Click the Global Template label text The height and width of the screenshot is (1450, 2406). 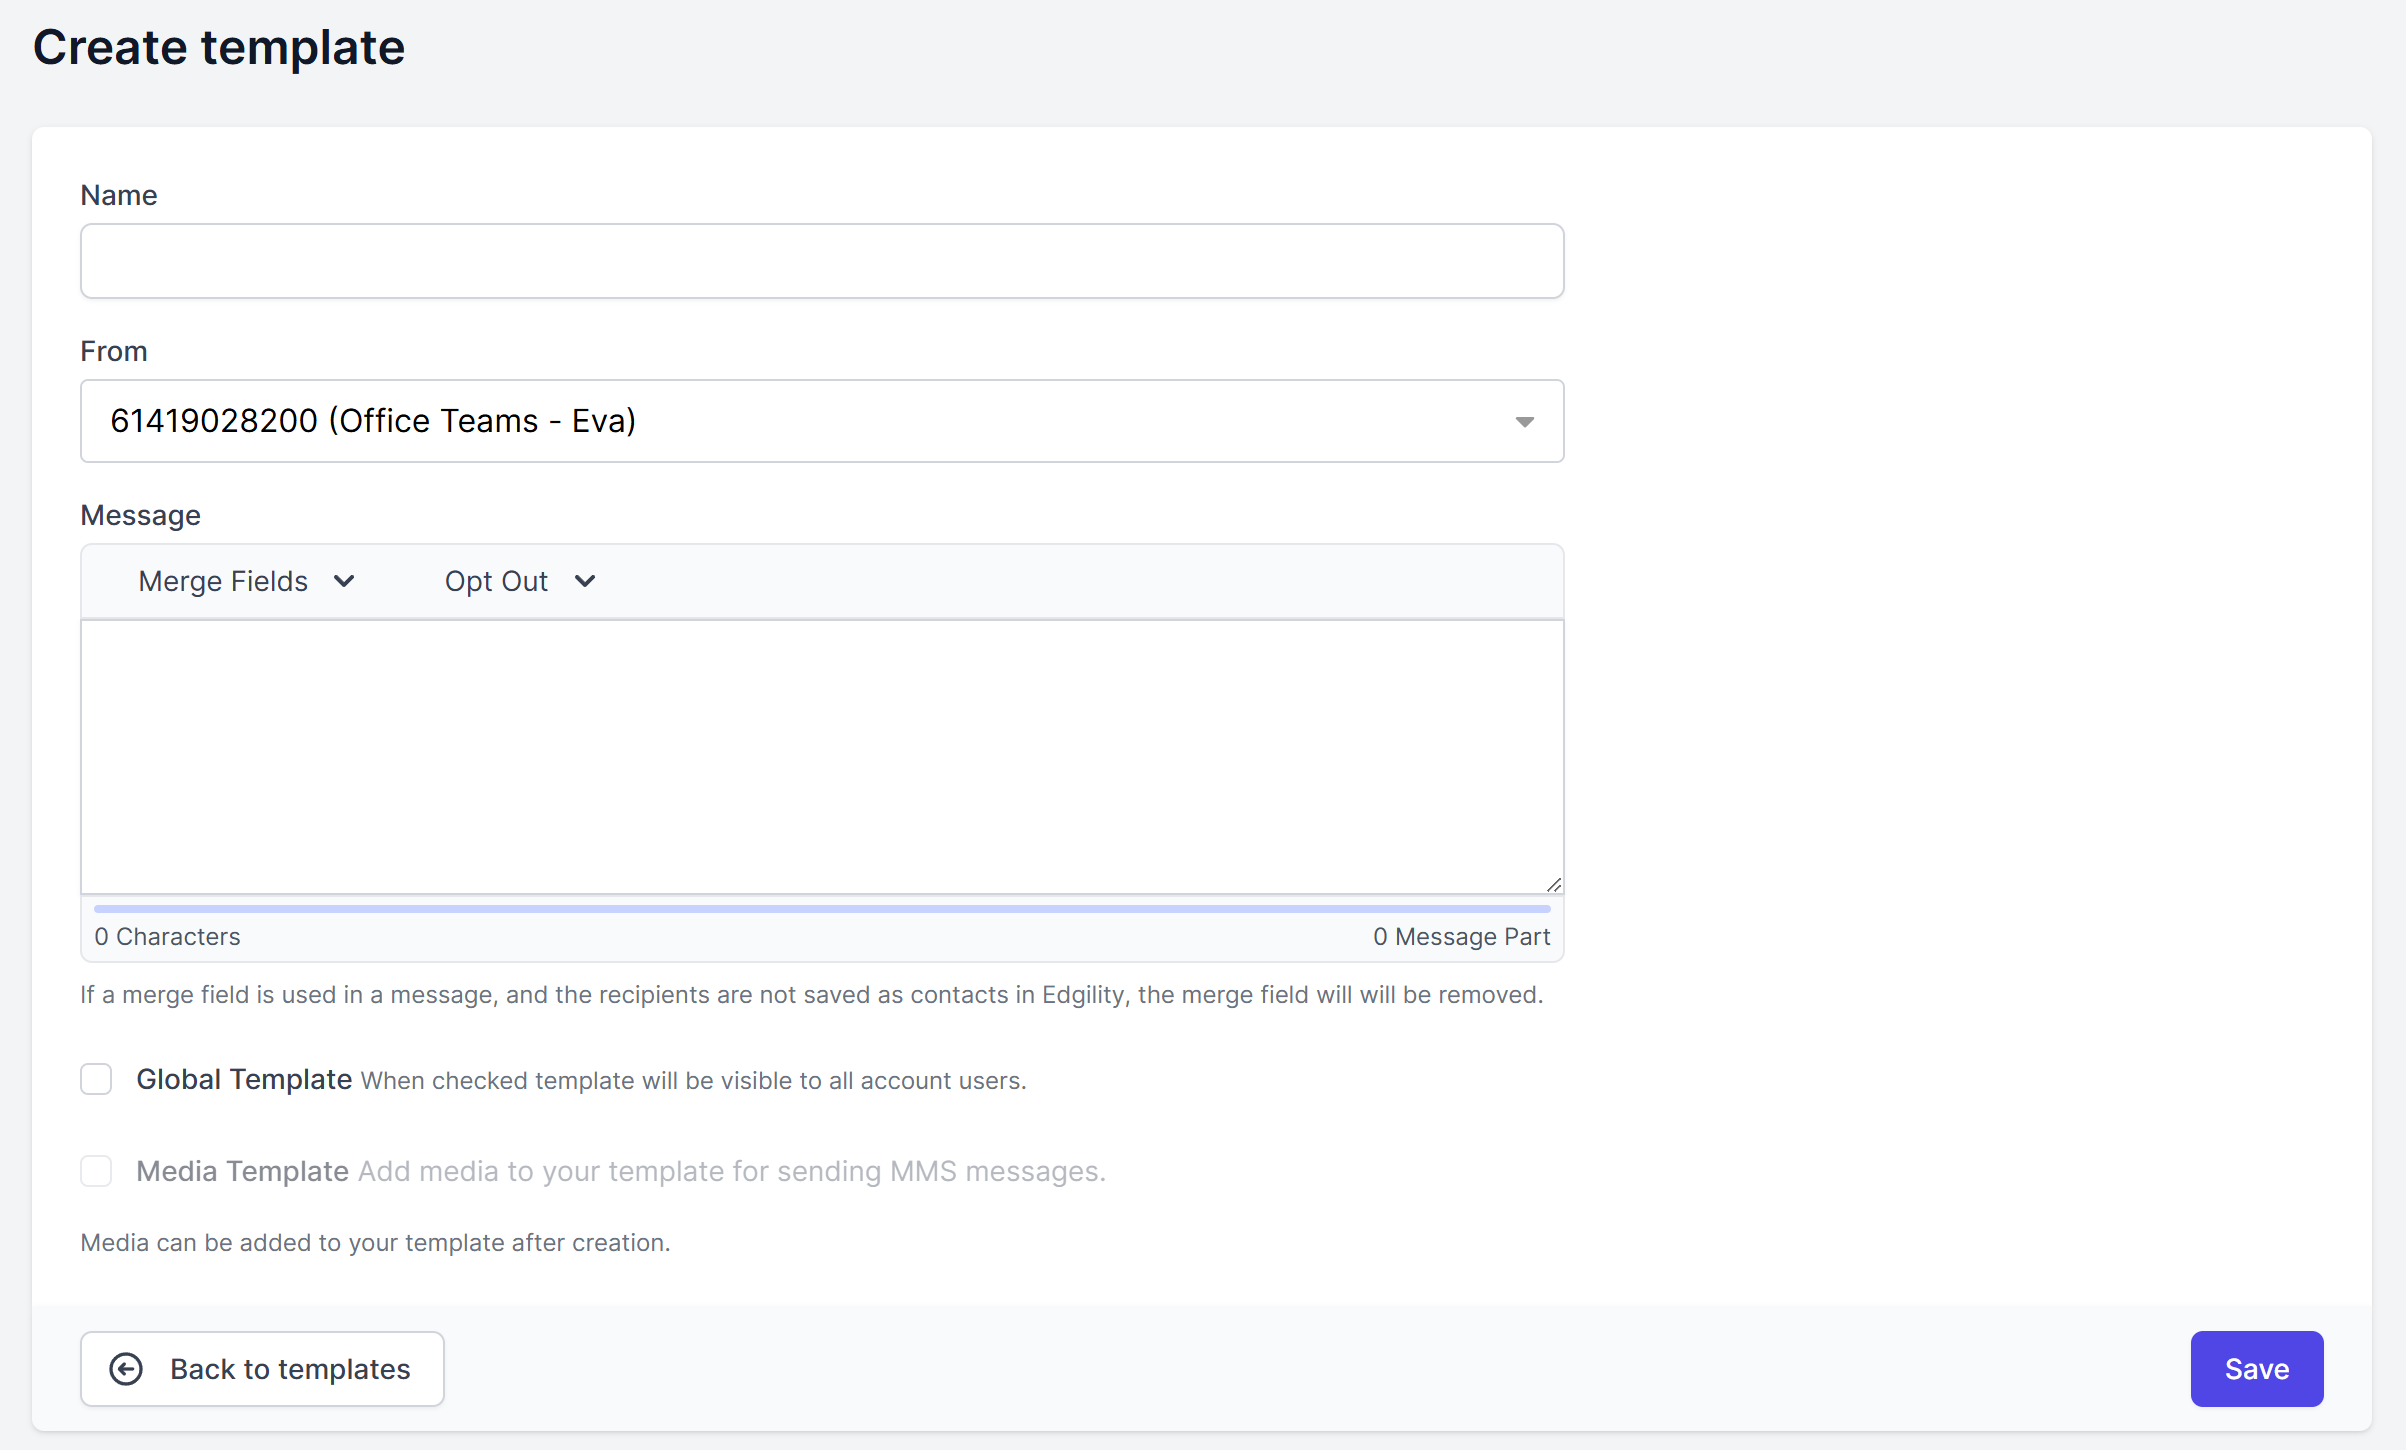pos(244,1079)
